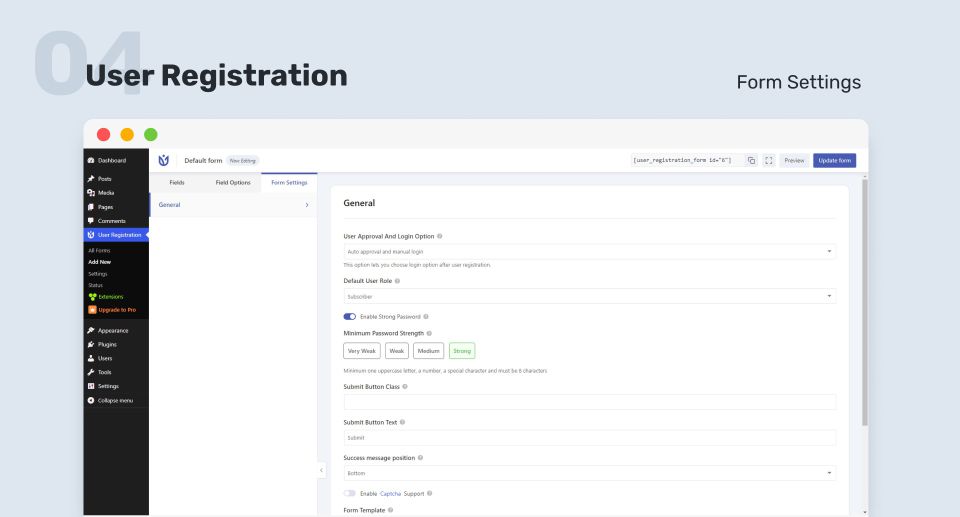The image size is (960, 517).
Task: Enable the Captcha Support toggle
Action: (350, 493)
